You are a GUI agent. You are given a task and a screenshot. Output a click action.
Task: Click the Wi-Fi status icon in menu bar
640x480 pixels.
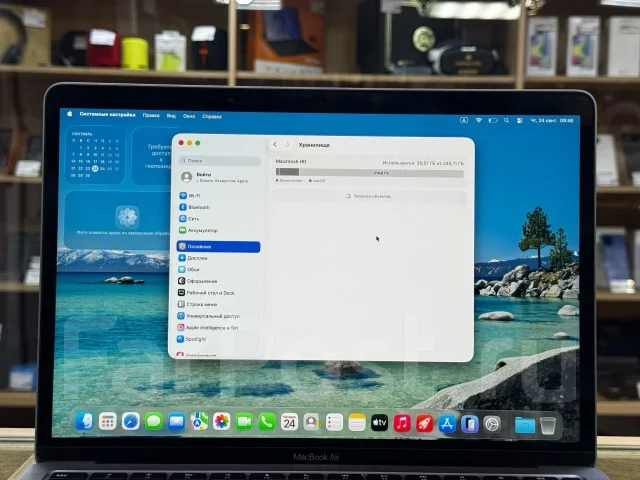point(479,120)
